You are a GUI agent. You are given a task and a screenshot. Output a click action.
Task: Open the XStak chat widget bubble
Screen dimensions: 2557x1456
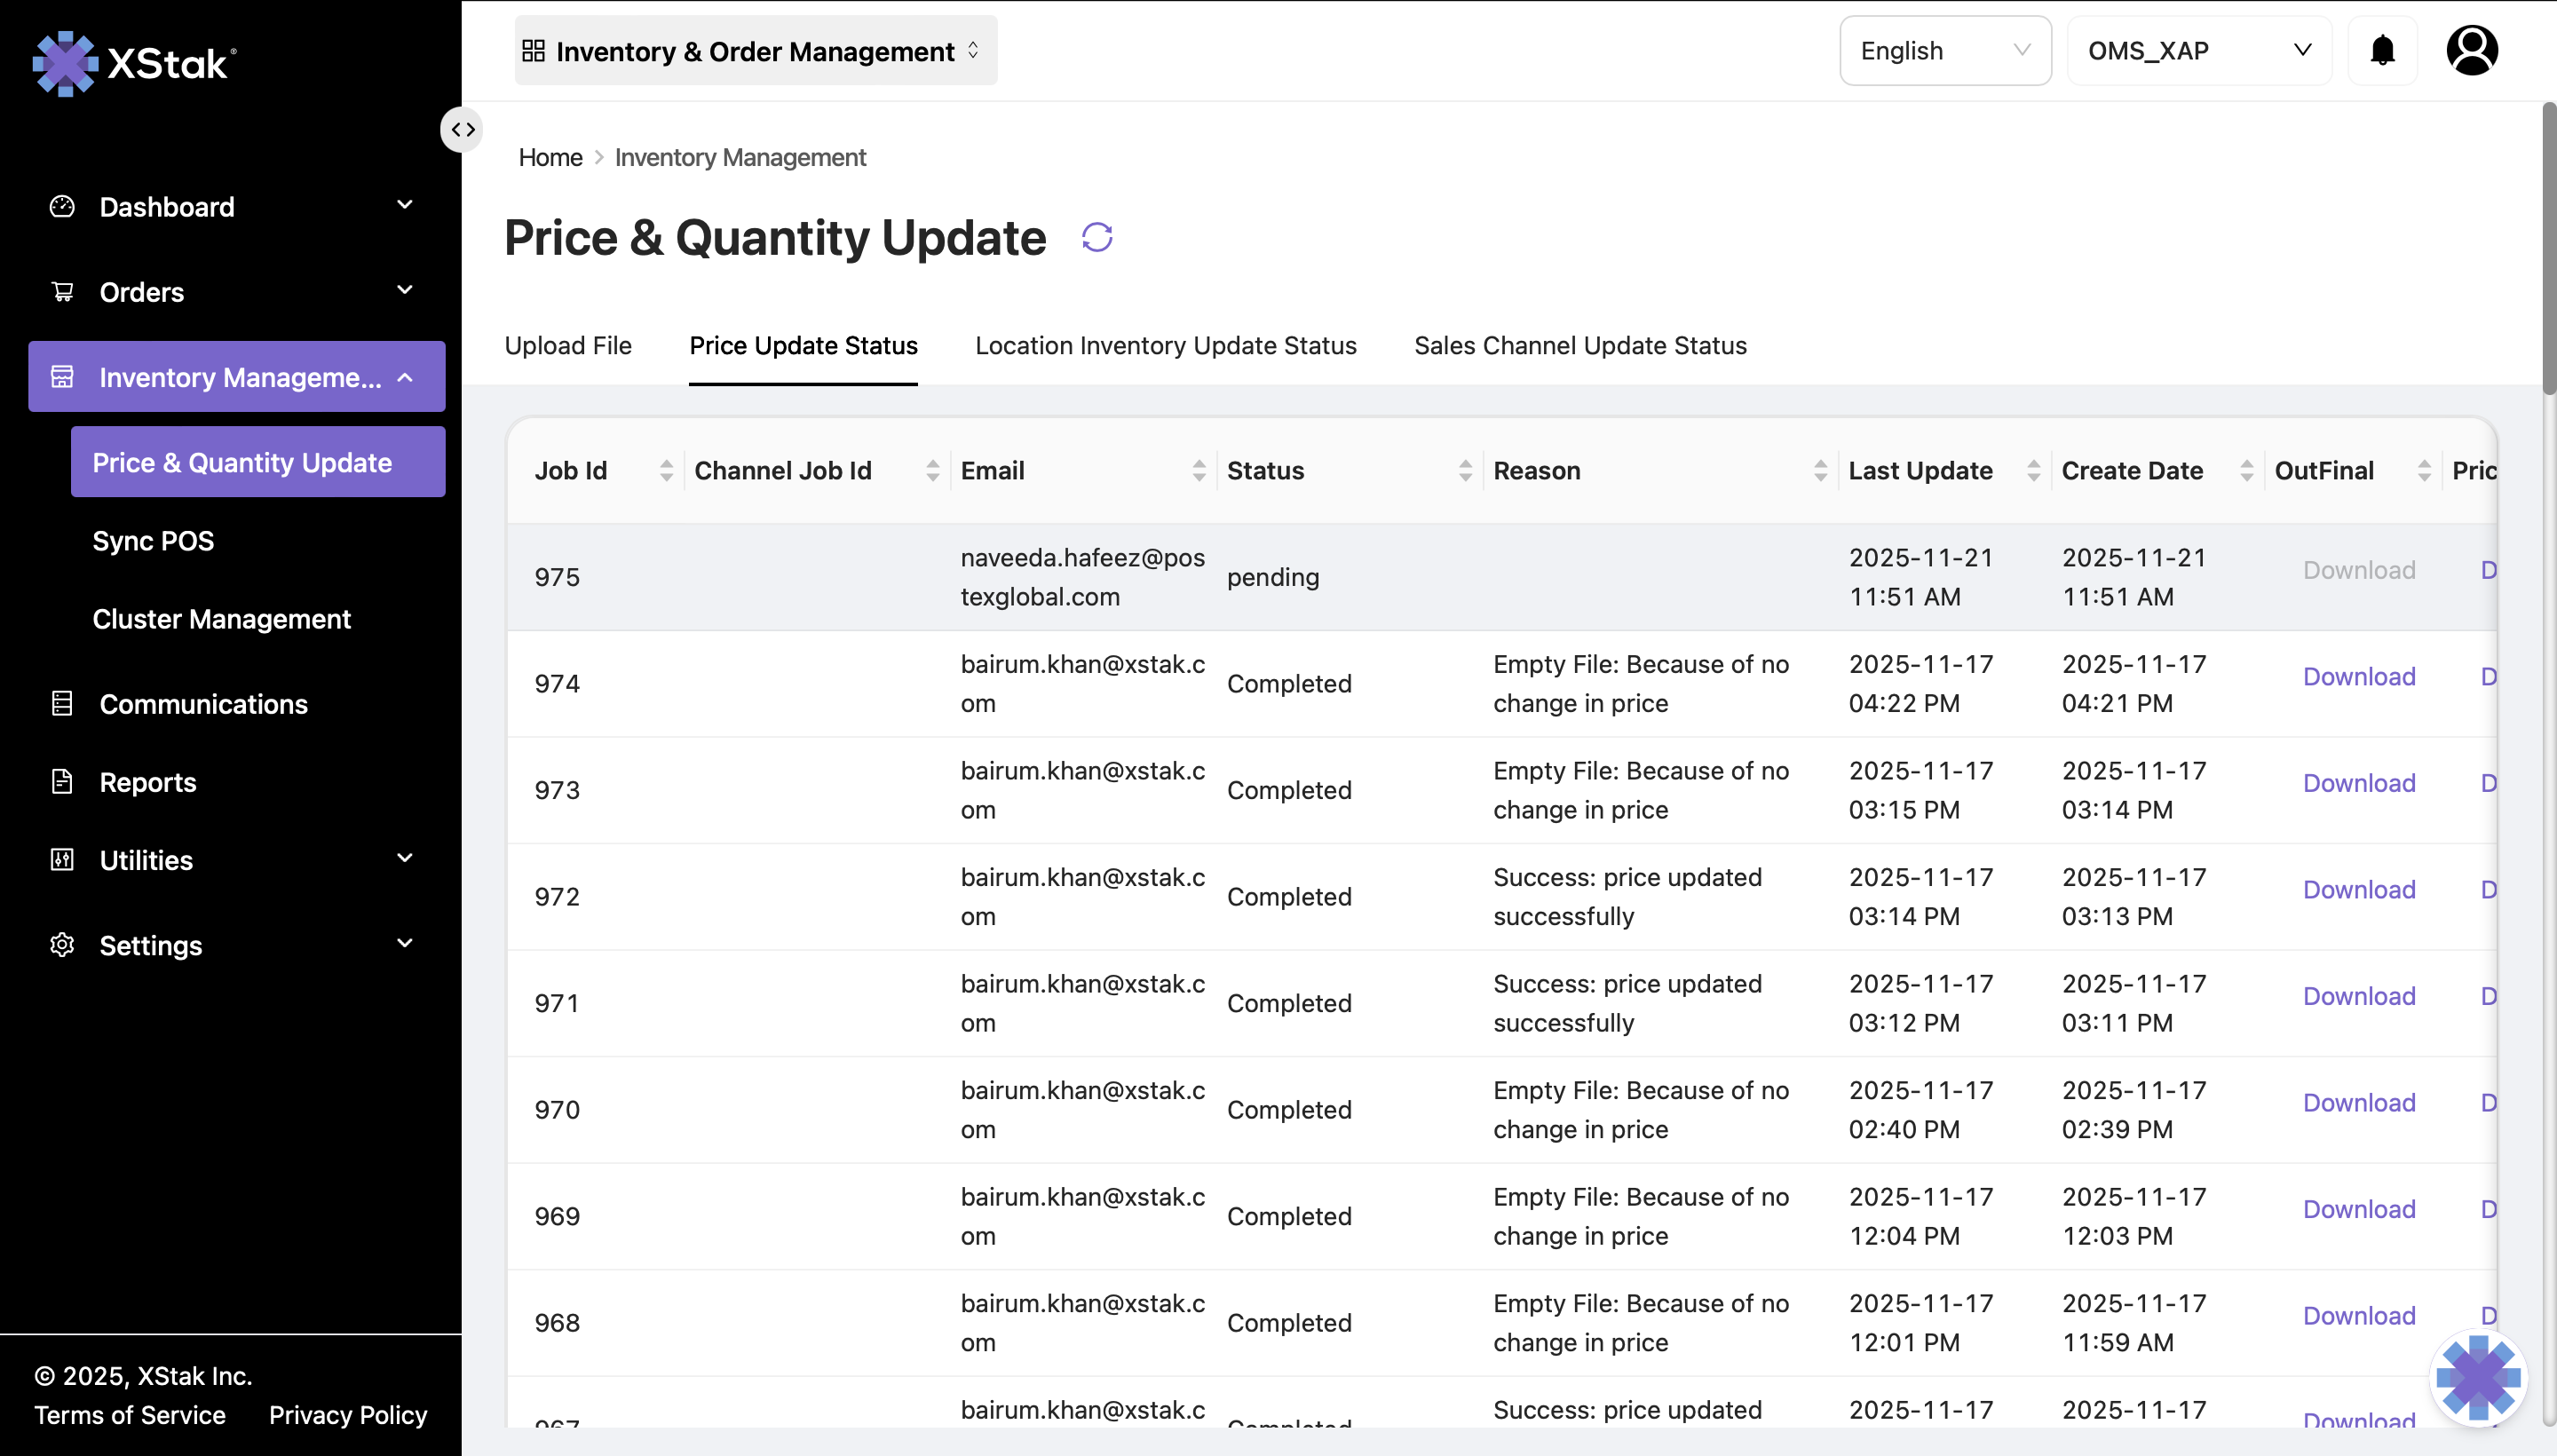tap(2477, 1378)
